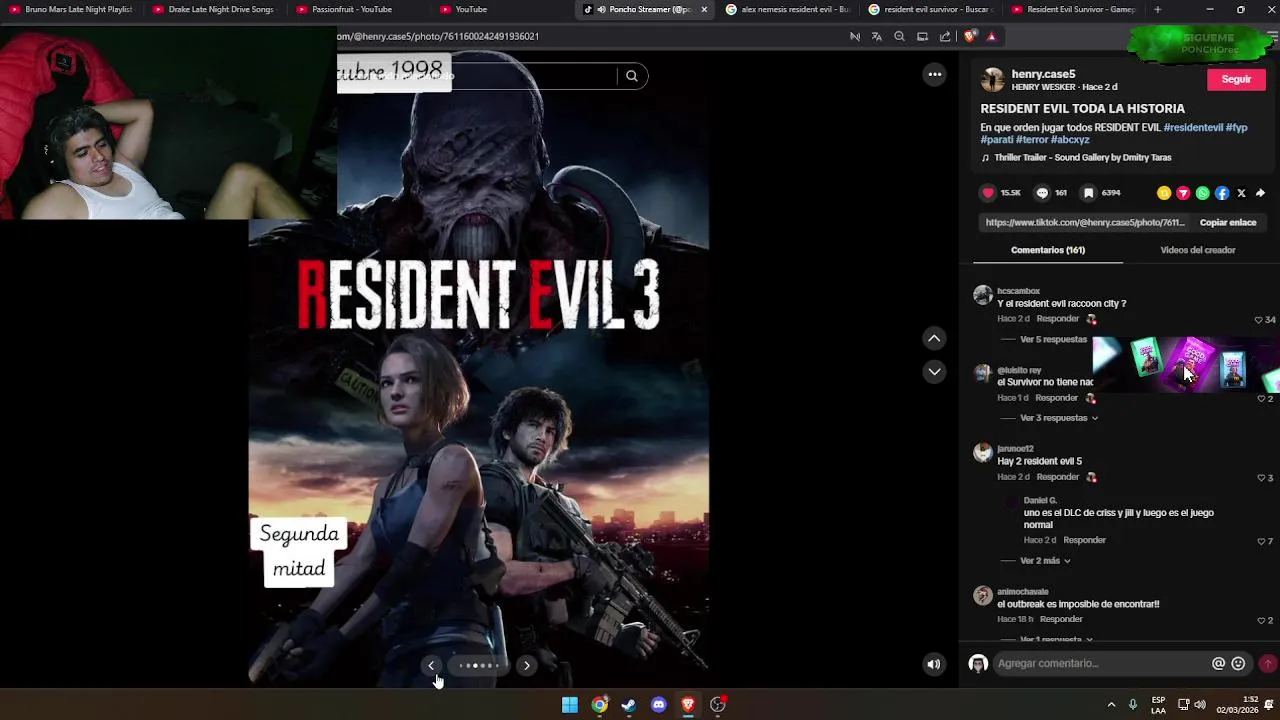
Task: Open a new browser tab with plus
Action: [1157, 10]
